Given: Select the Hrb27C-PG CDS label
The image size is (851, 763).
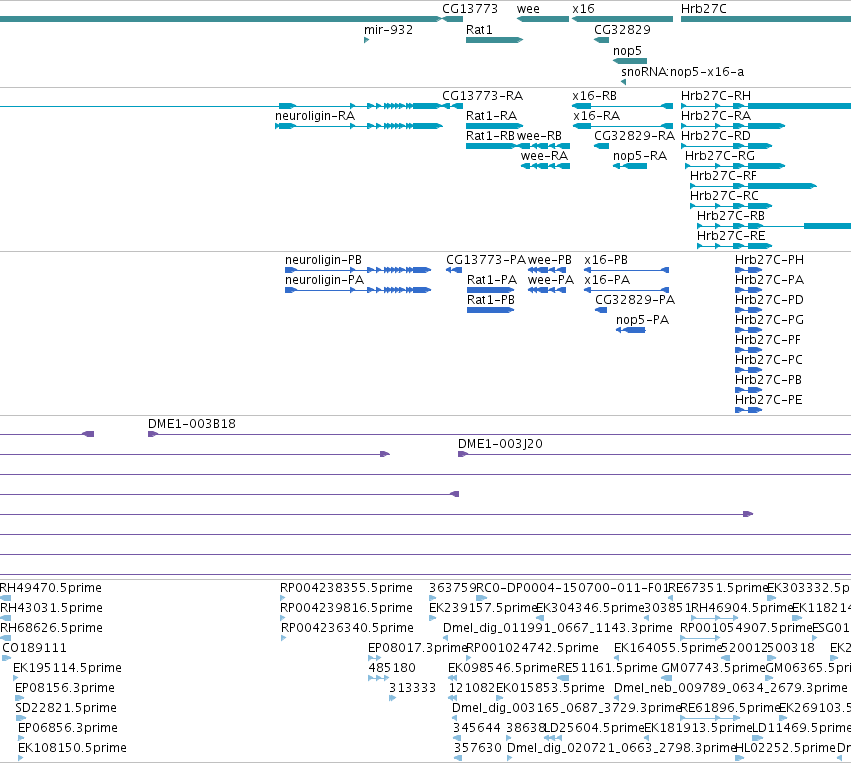Looking at the screenshot, I should tap(769, 321).
